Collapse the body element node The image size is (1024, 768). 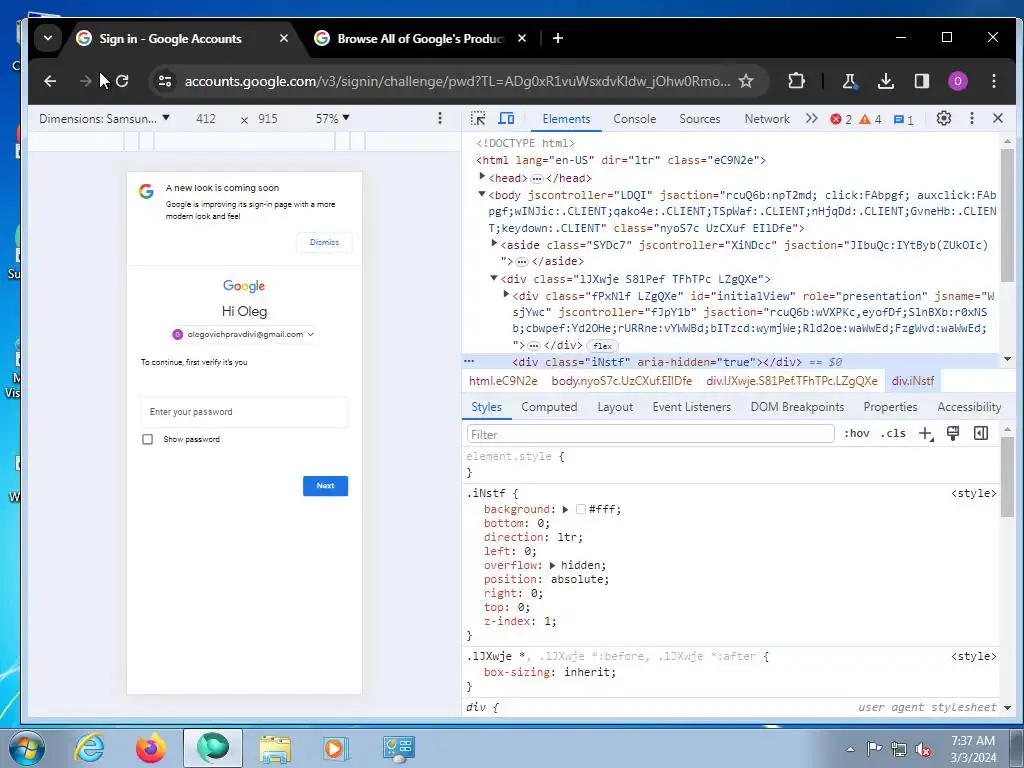482,193
